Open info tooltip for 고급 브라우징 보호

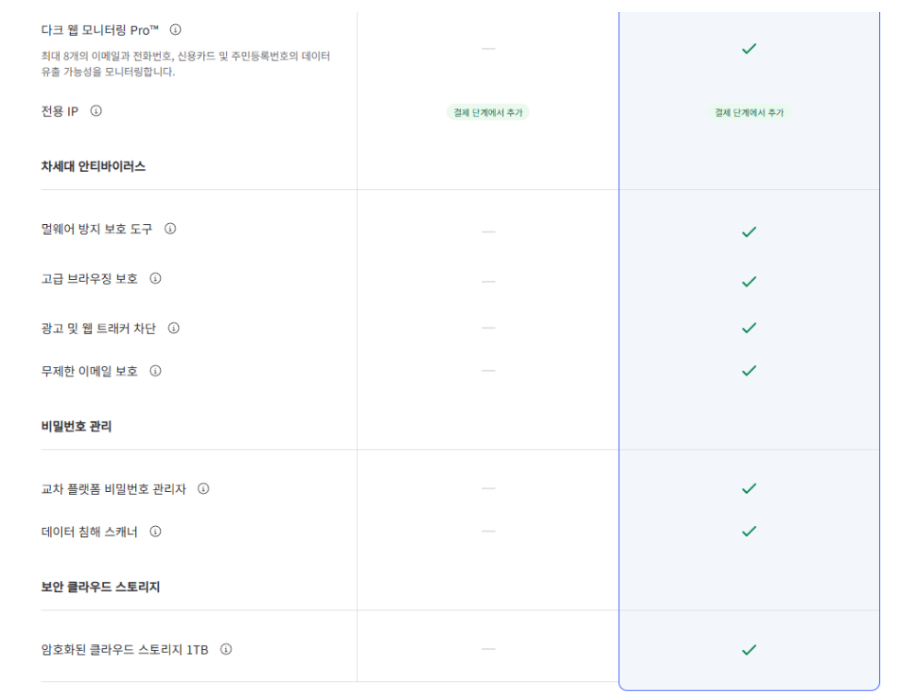point(156,279)
